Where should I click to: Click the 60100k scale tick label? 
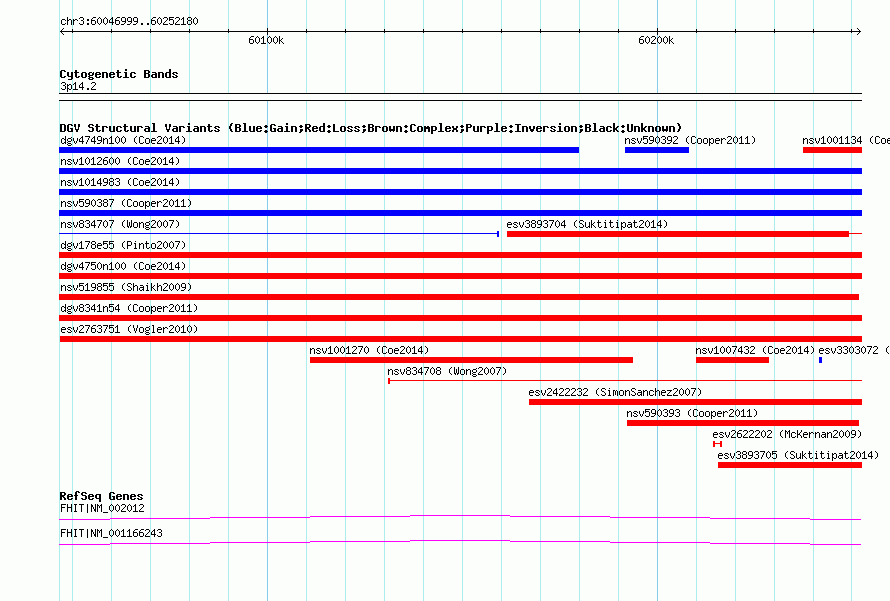point(266,40)
